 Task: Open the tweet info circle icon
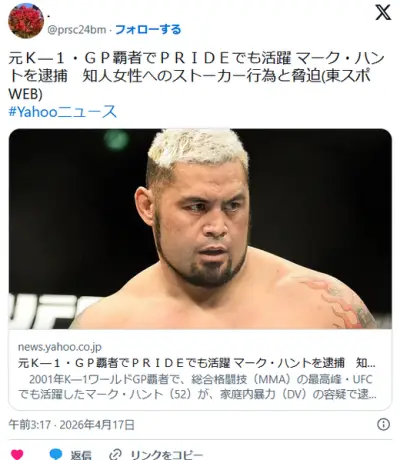(x=383, y=424)
